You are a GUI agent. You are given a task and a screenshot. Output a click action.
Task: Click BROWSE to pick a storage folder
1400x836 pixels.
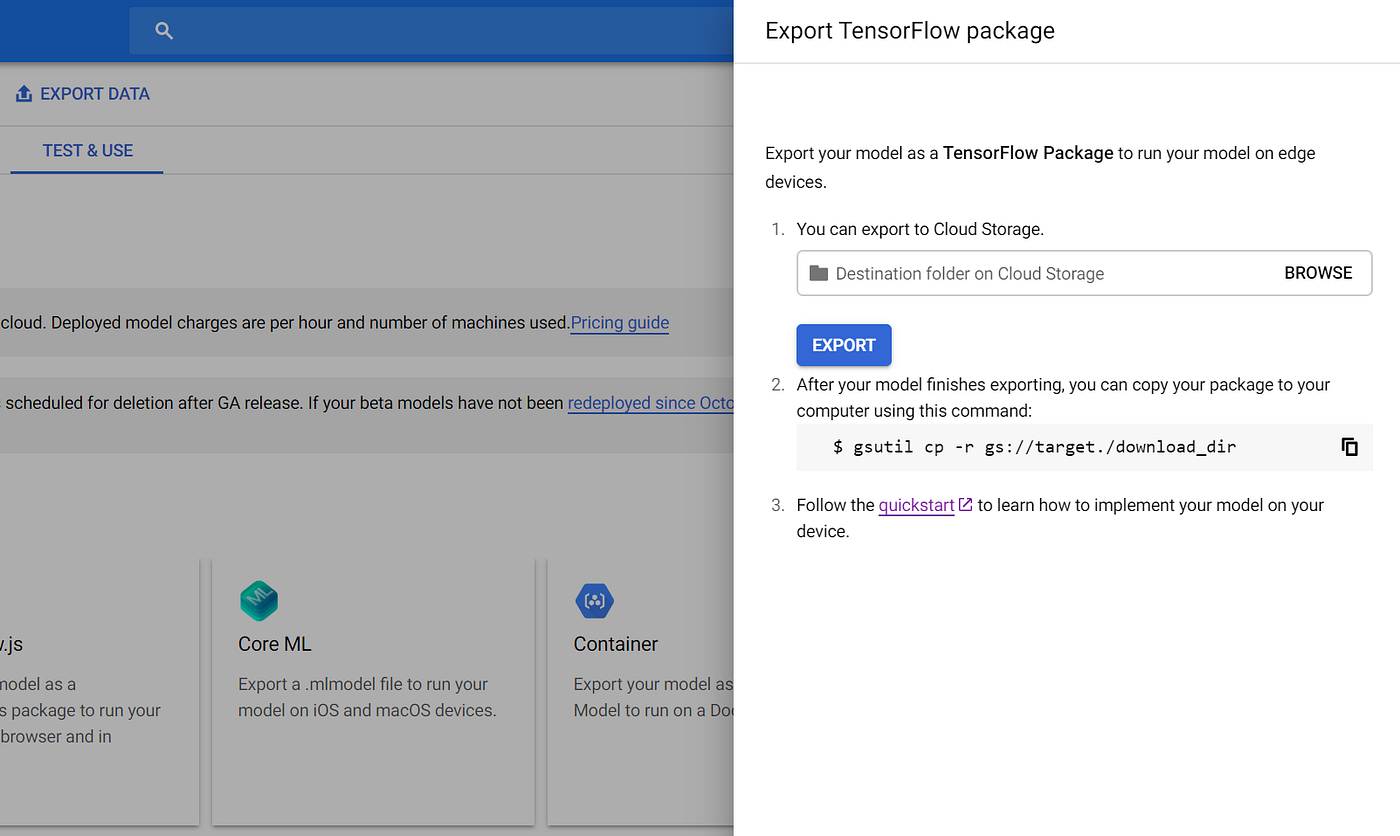pyautogui.click(x=1318, y=273)
